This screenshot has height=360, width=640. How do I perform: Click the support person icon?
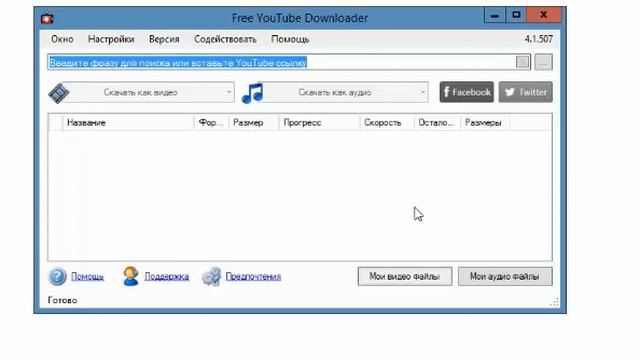click(x=131, y=276)
